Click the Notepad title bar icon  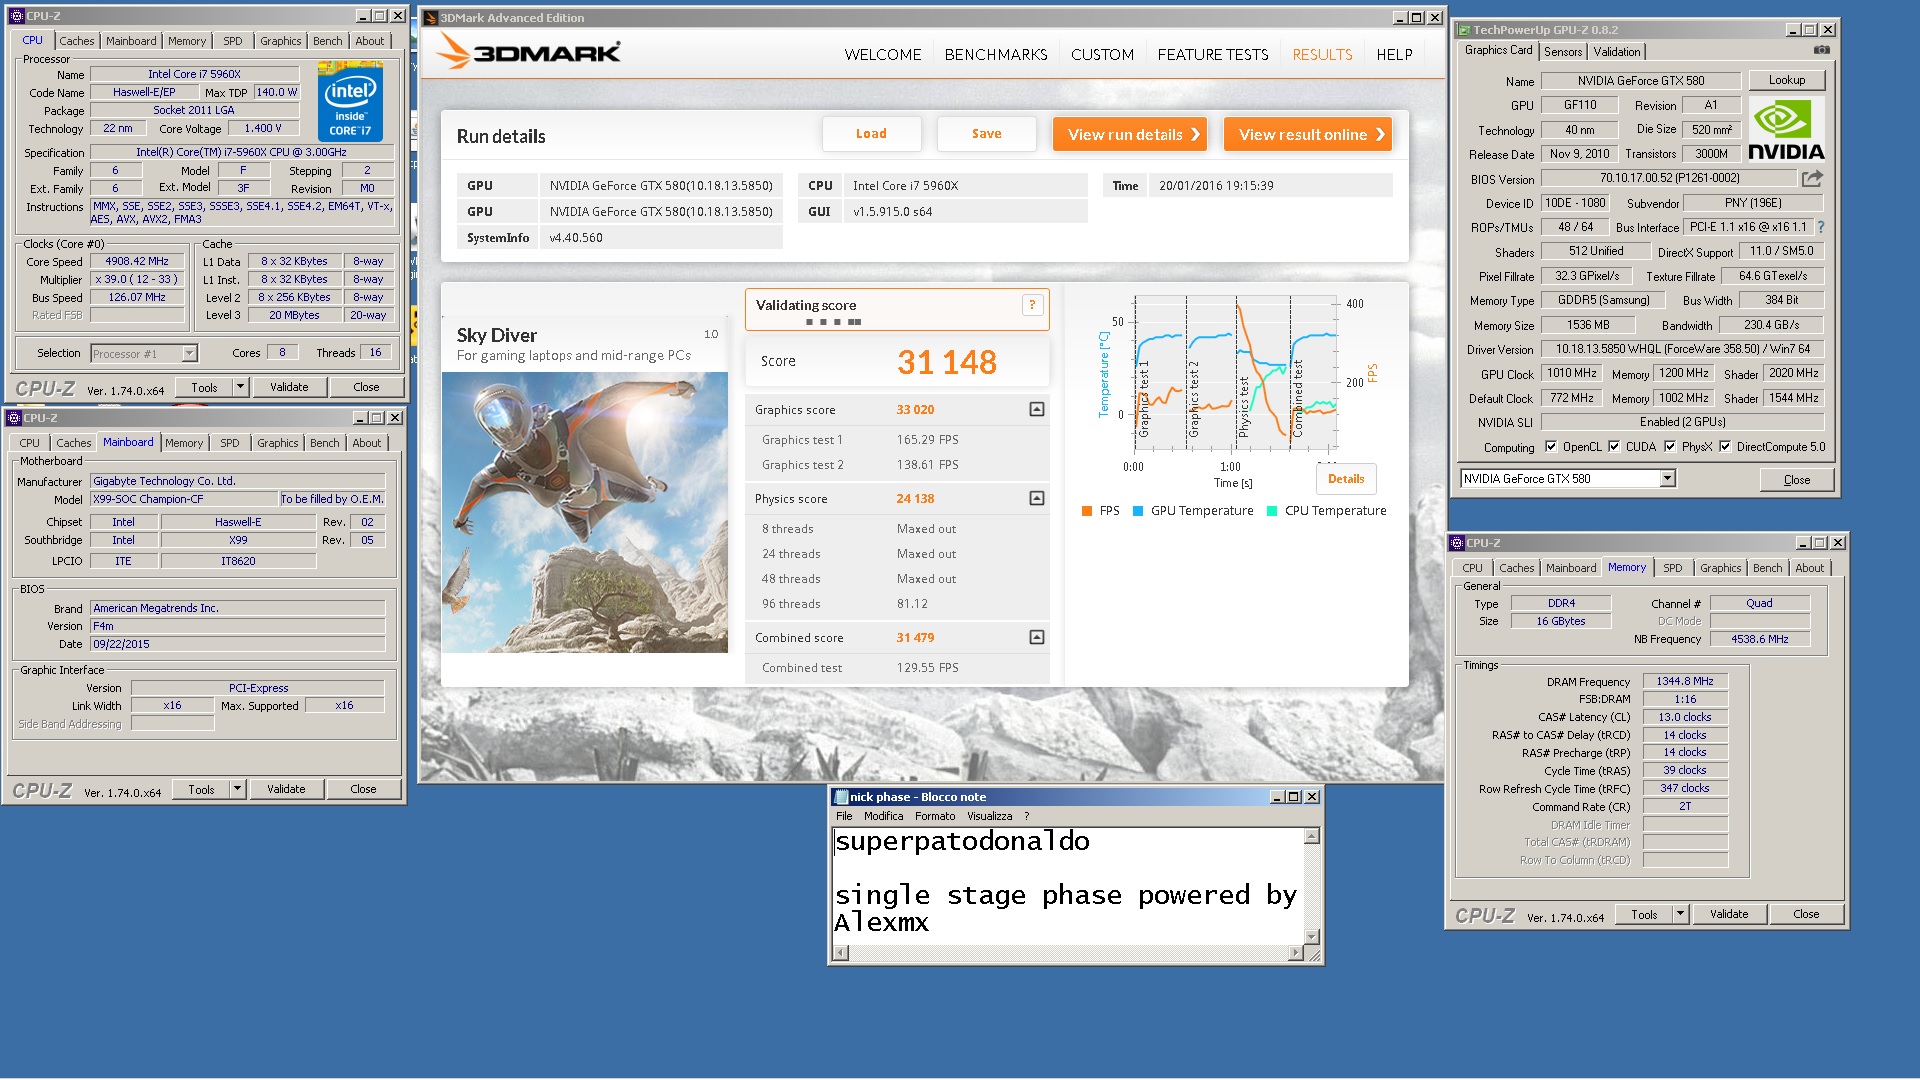(841, 797)
